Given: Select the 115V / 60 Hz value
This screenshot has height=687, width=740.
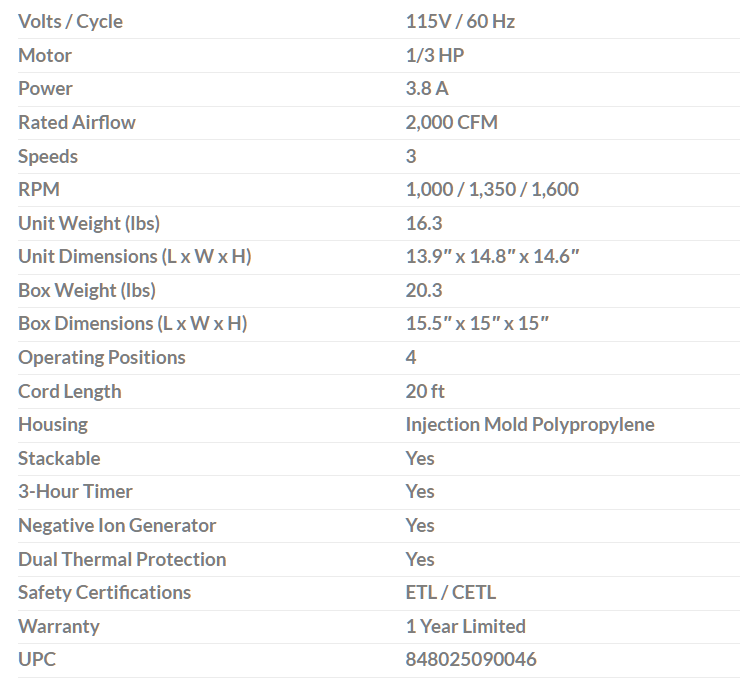Looking at the screenshot, I should 460,21.
